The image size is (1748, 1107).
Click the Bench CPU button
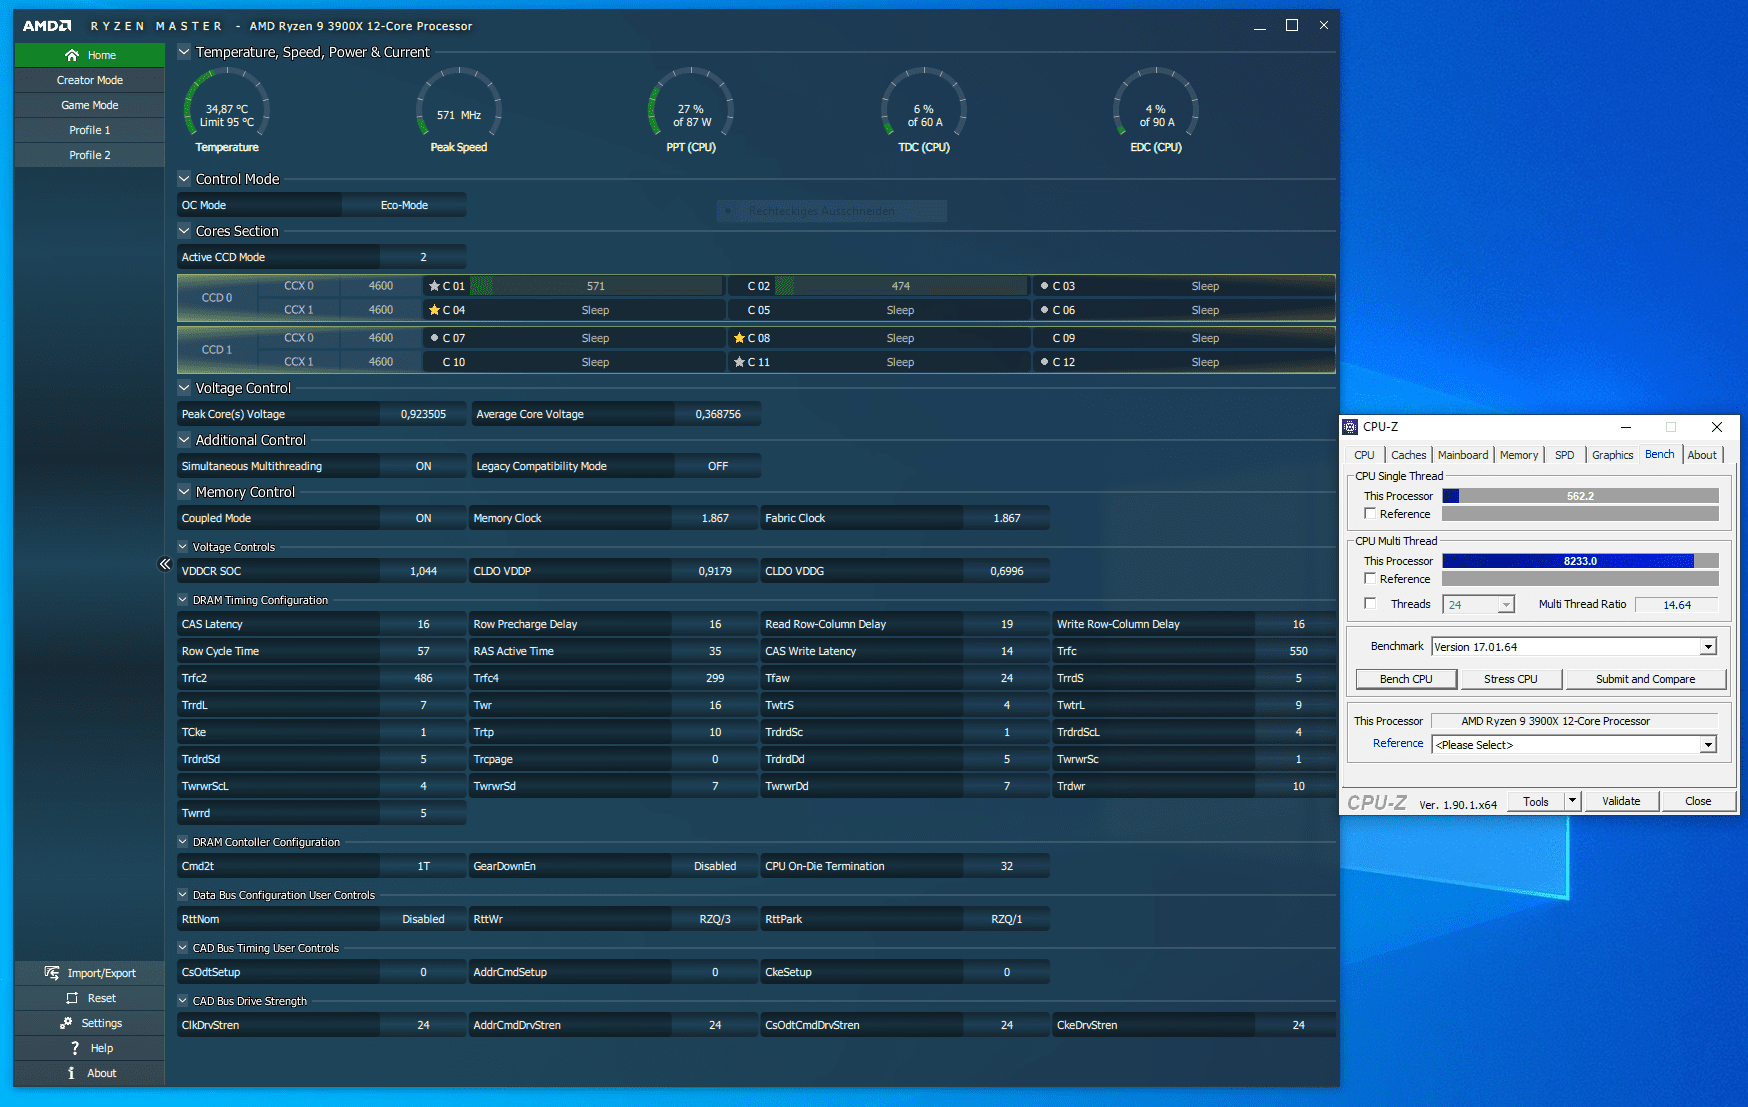1406,679
